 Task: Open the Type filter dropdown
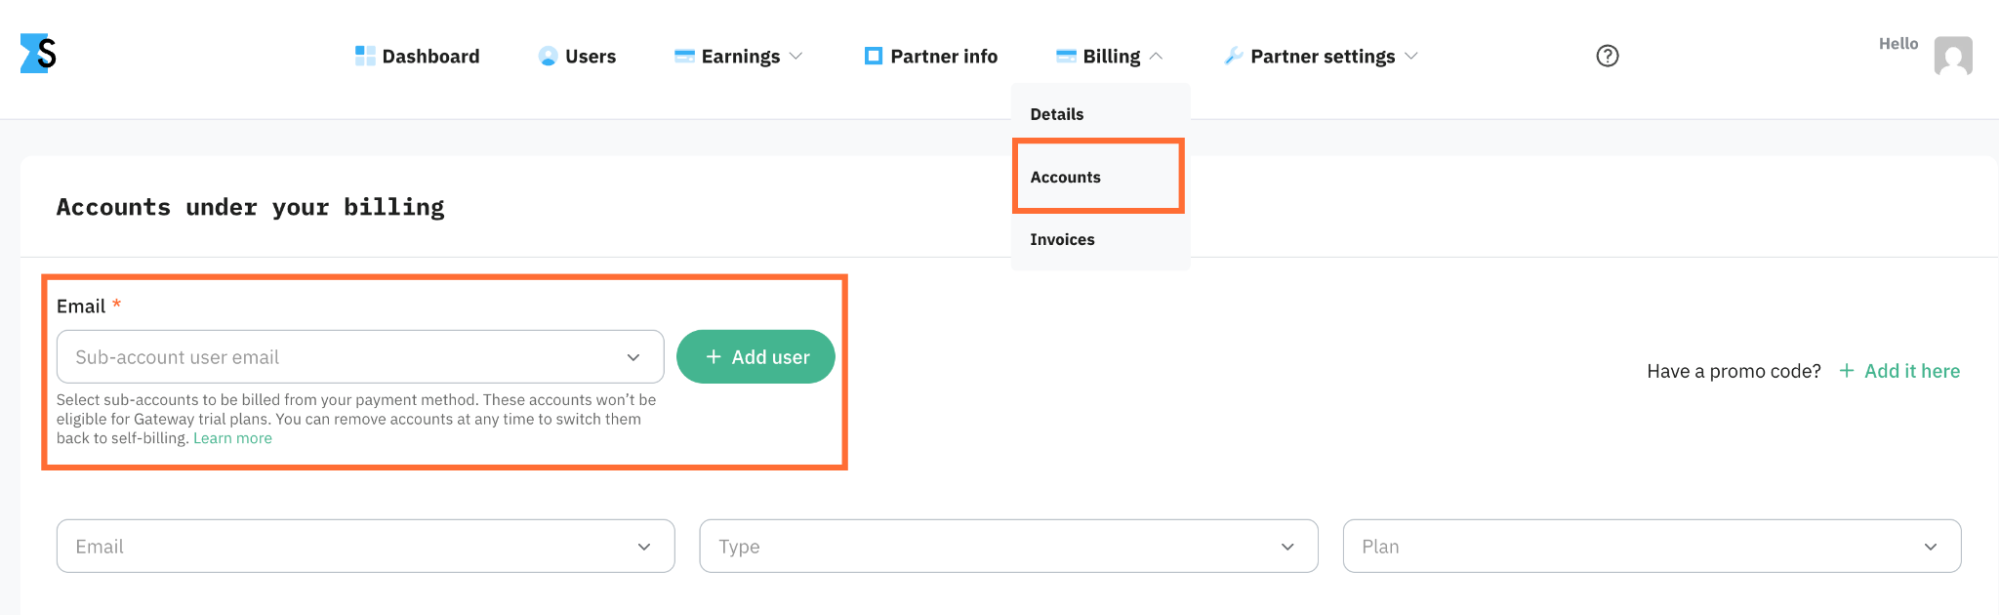(x=1008, y=546)
